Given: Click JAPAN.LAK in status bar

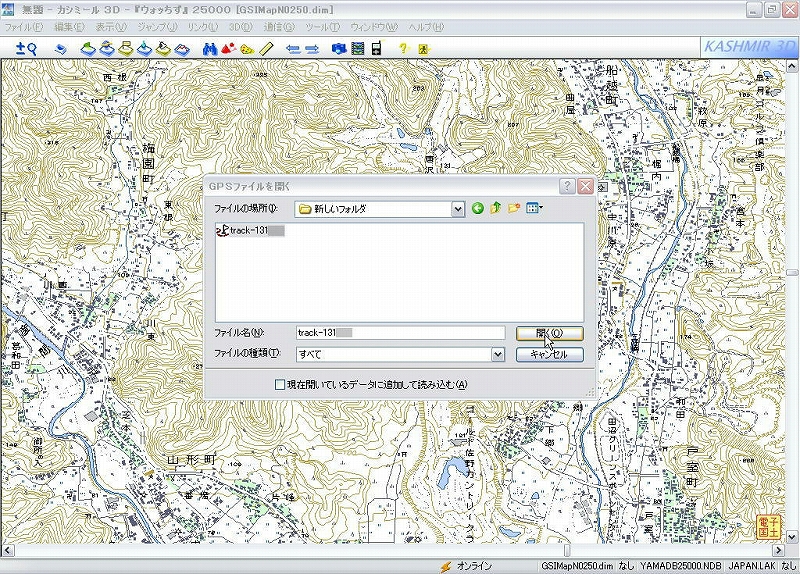Looking at the screenshot, I should click(752, 566).
